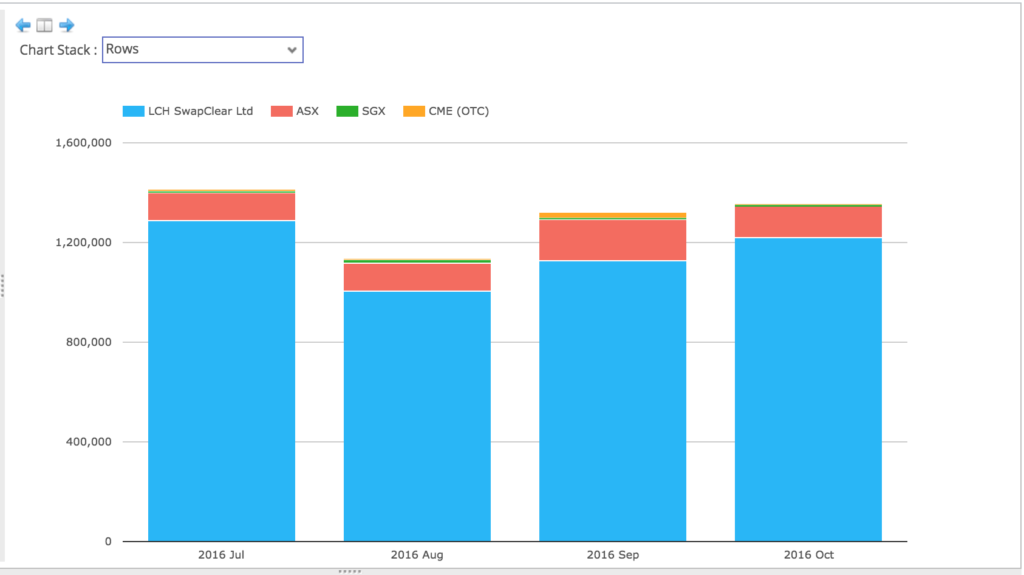Click the Chart Stack label text
This screenshot has width=1024, height=575.
point(58,50)
